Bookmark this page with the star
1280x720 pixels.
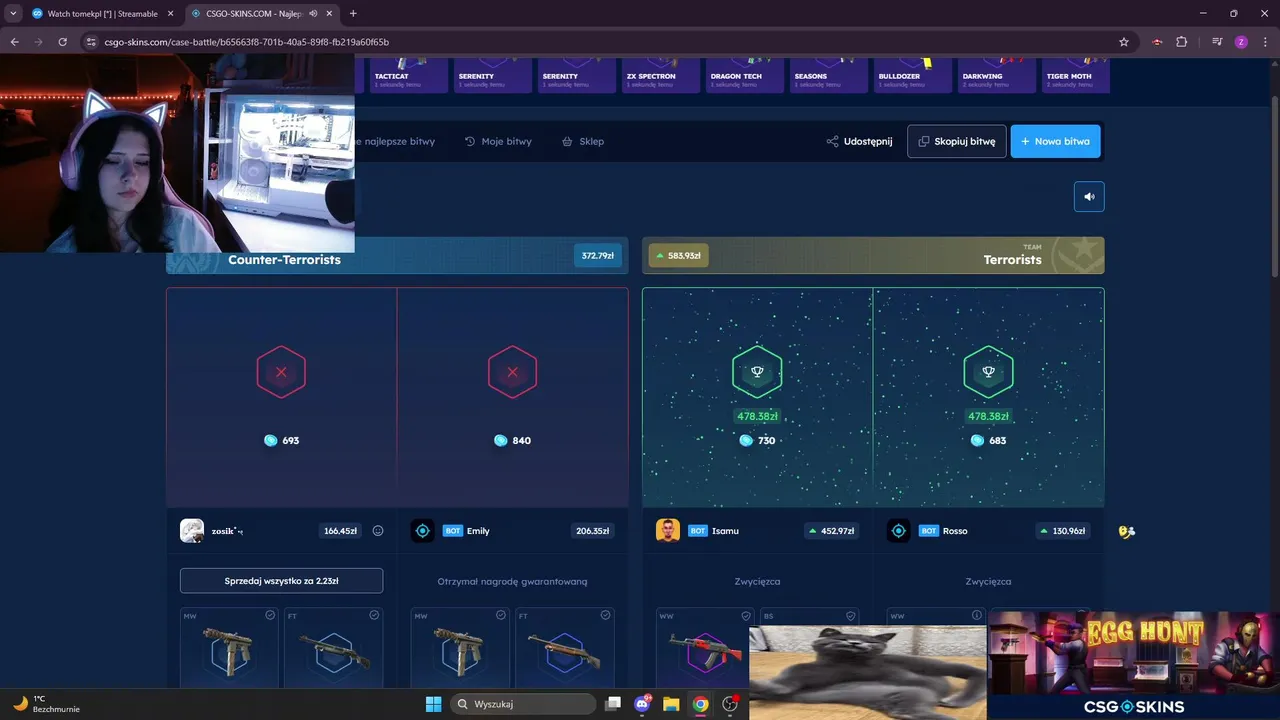pos(1124,42)
